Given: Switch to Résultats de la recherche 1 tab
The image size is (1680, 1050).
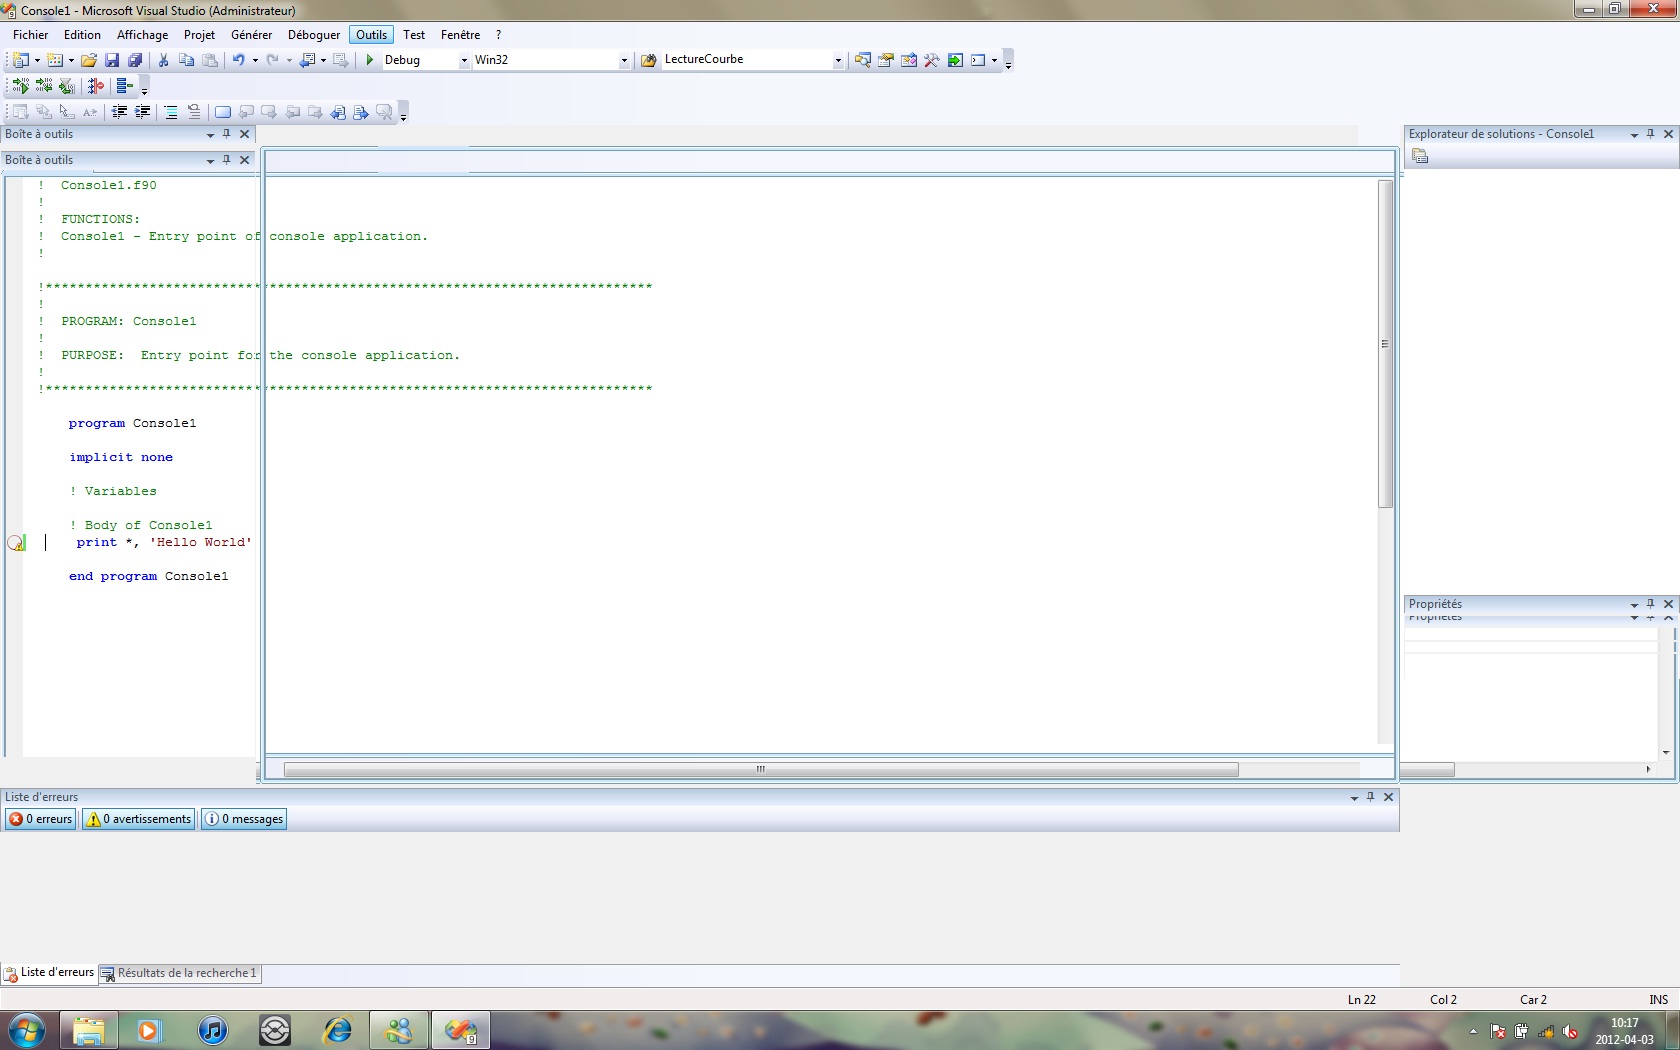Looking at the screenshot, I should coord(180,973).
